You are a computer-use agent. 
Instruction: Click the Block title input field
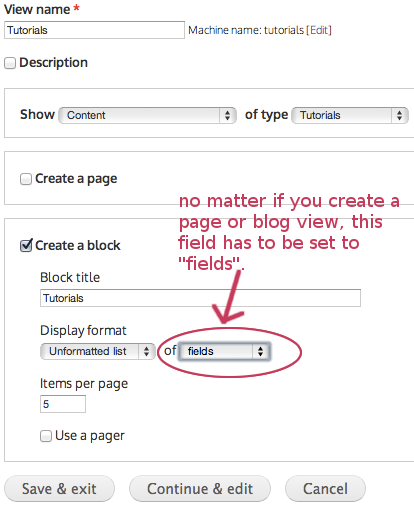(200, 298)
